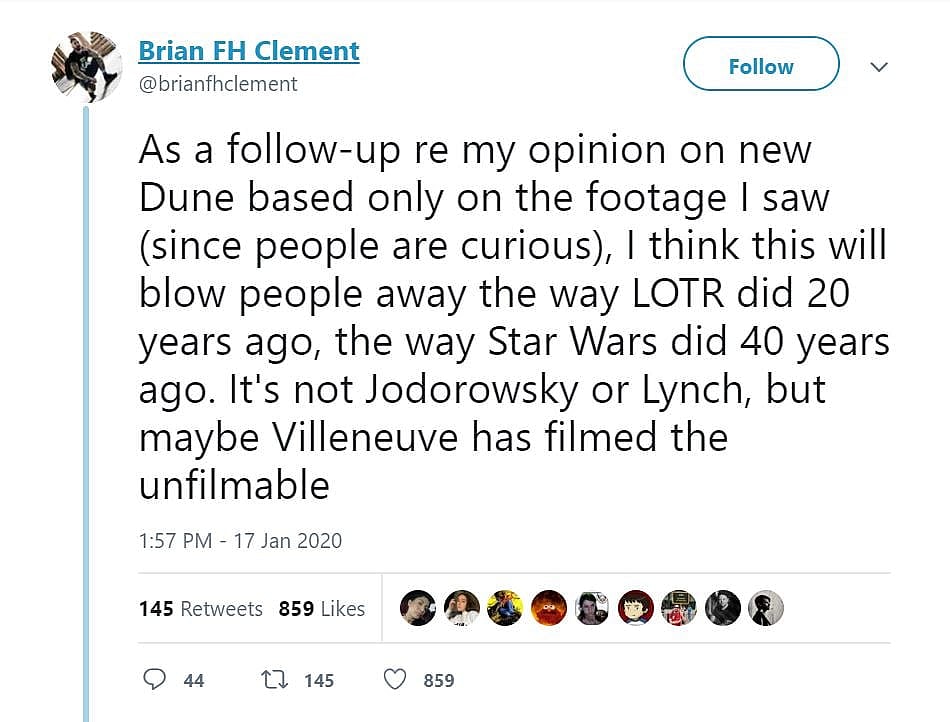Open the dark black-and-white portrait avatar, eighth in row

(722, 608)
